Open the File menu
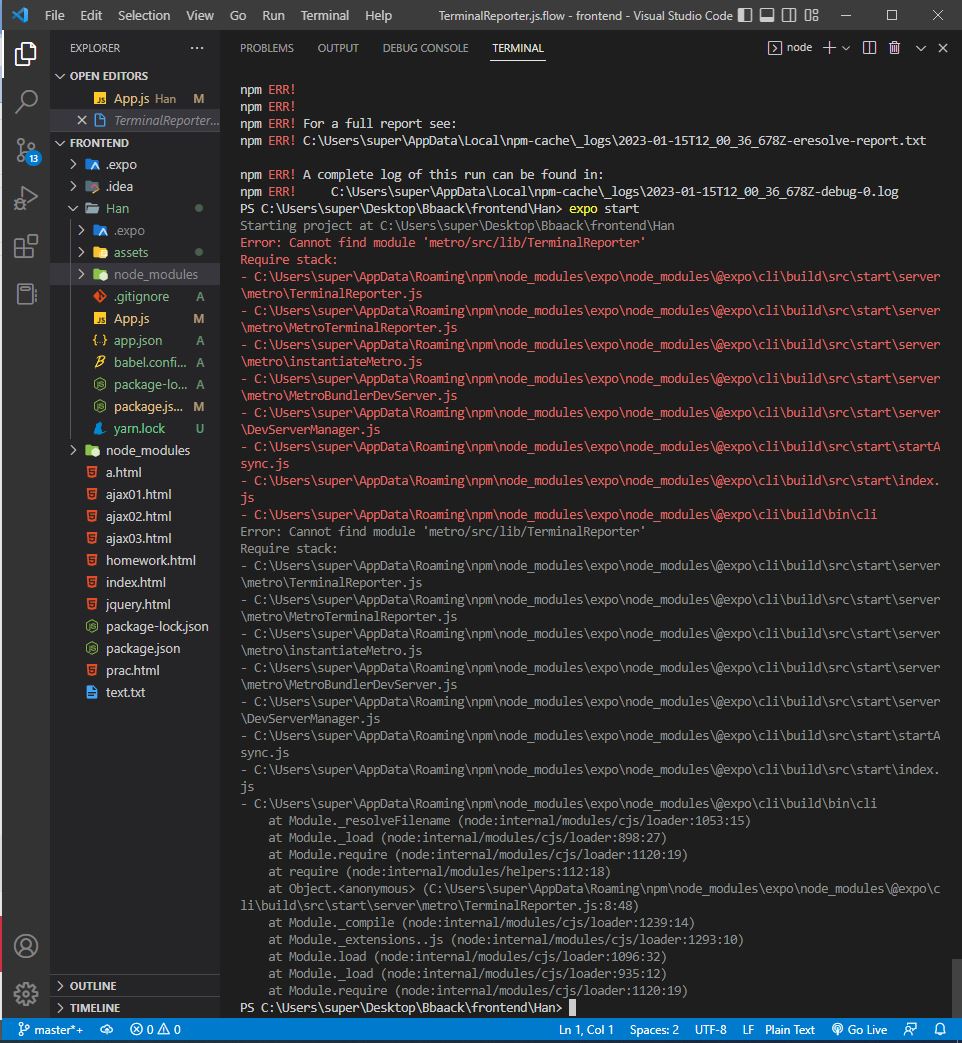This screenshot has width=962, height=1043. point(55,15)
